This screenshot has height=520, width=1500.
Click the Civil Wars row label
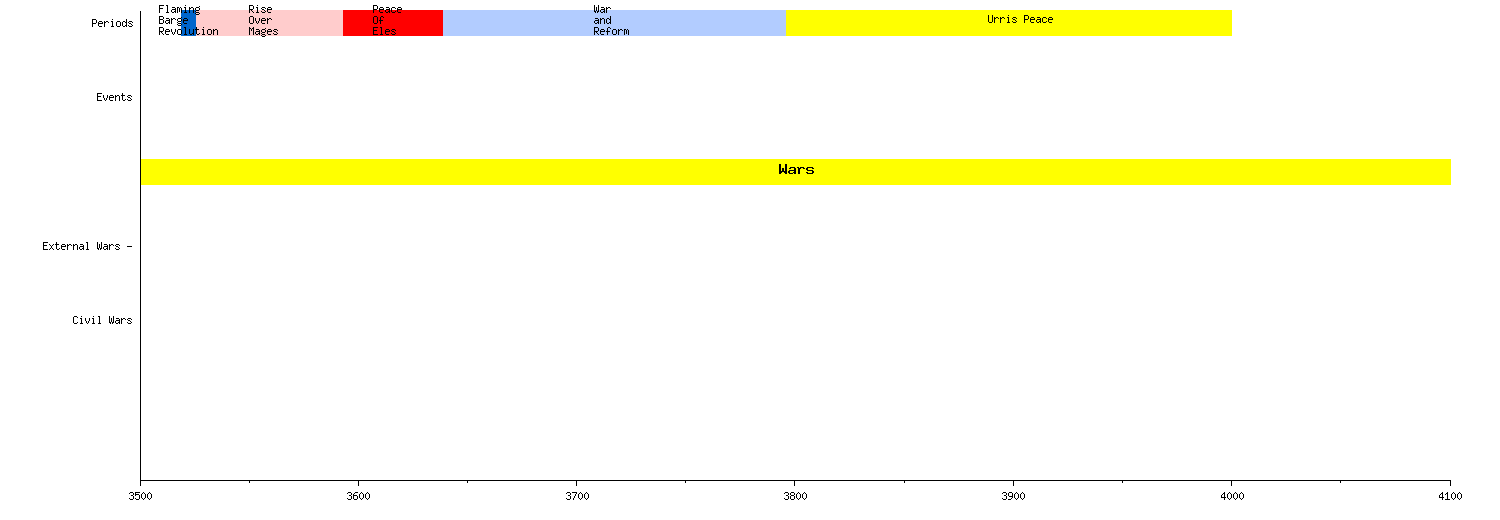pyautogui.click(x=102, y=320)
